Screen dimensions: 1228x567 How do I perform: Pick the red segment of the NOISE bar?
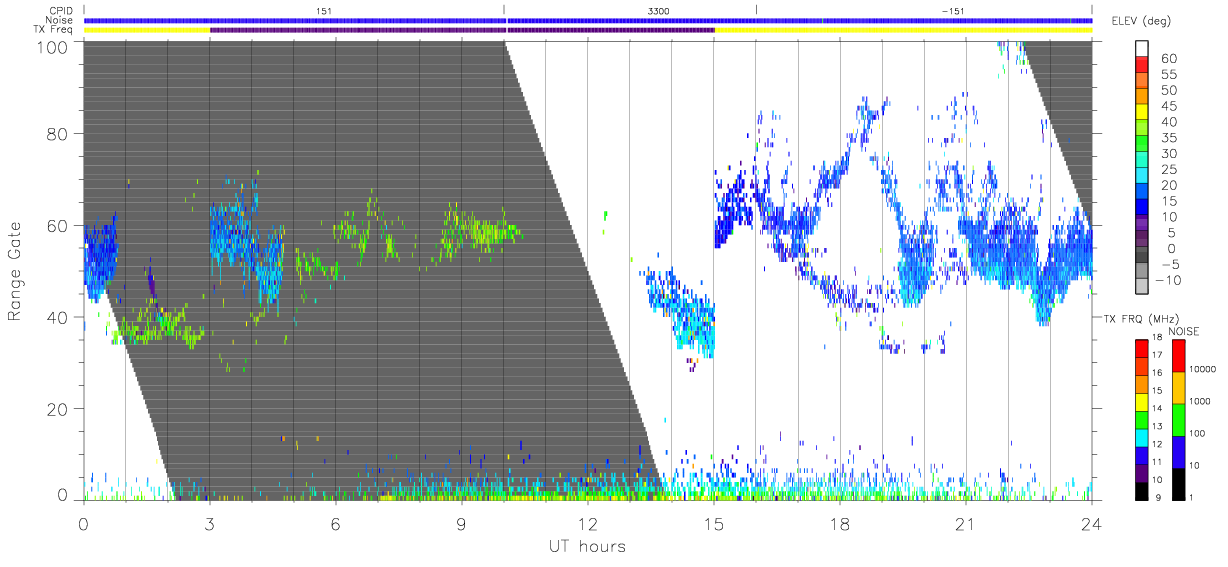[x=1177, y=356]
